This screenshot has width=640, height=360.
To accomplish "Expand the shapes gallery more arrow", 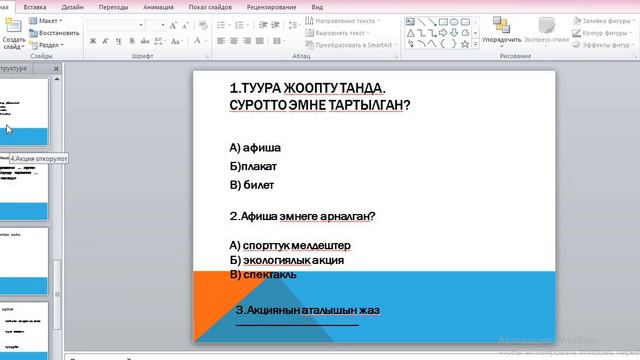I will click(476, 44).
